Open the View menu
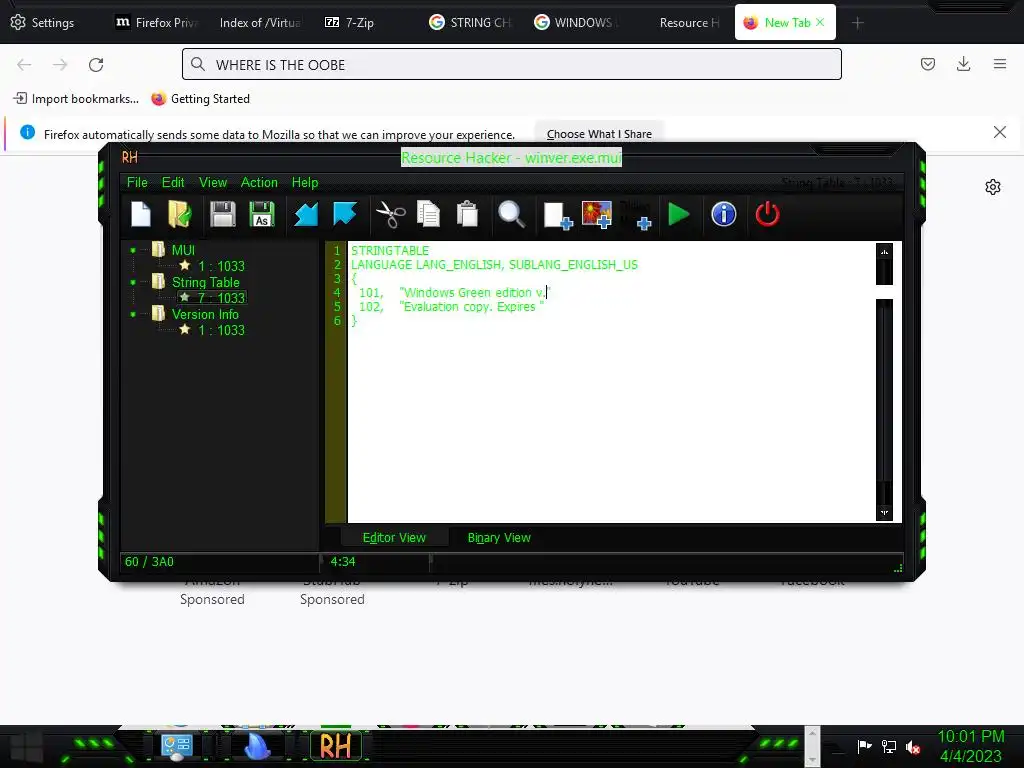The height and width of the screenshot is (768, 1024). pos(213,182)
